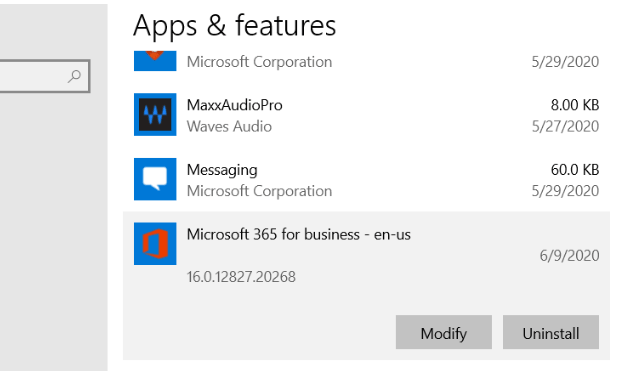Click the 6/9/2020 install date
This screenshot has width=625, height=371.
pos(569,255)
